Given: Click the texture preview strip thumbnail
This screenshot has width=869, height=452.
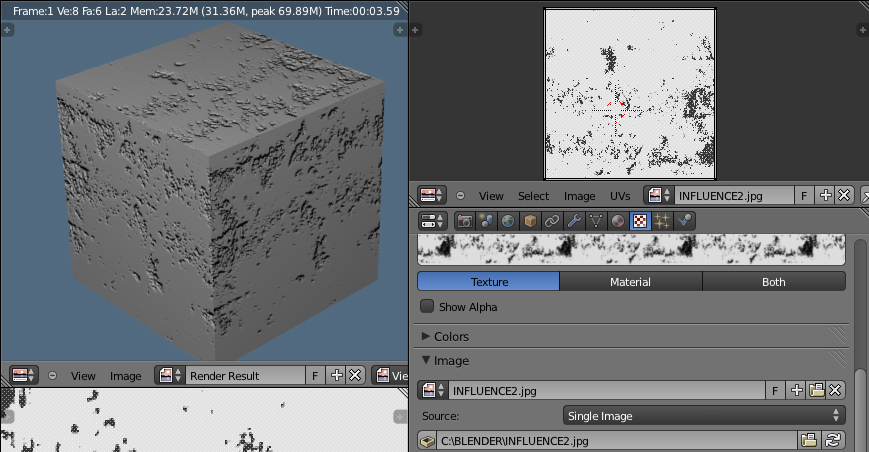Looking at the screenshot, I should [x=631, y=249].
